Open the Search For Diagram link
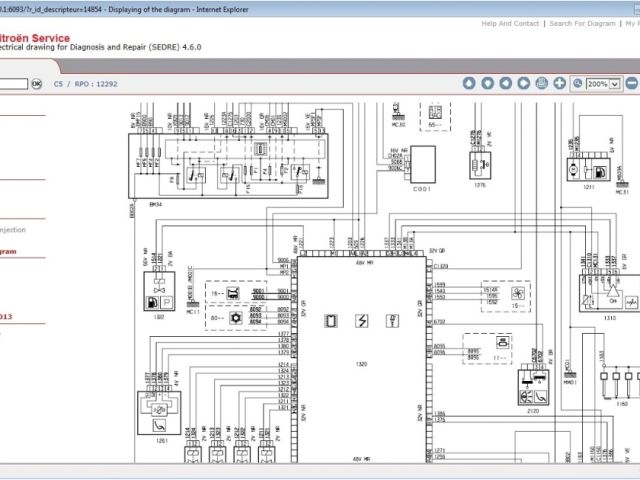 583,23
